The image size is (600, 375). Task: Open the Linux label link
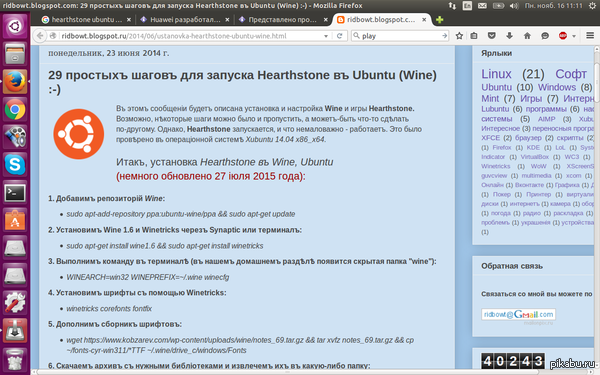pos(496,74)
